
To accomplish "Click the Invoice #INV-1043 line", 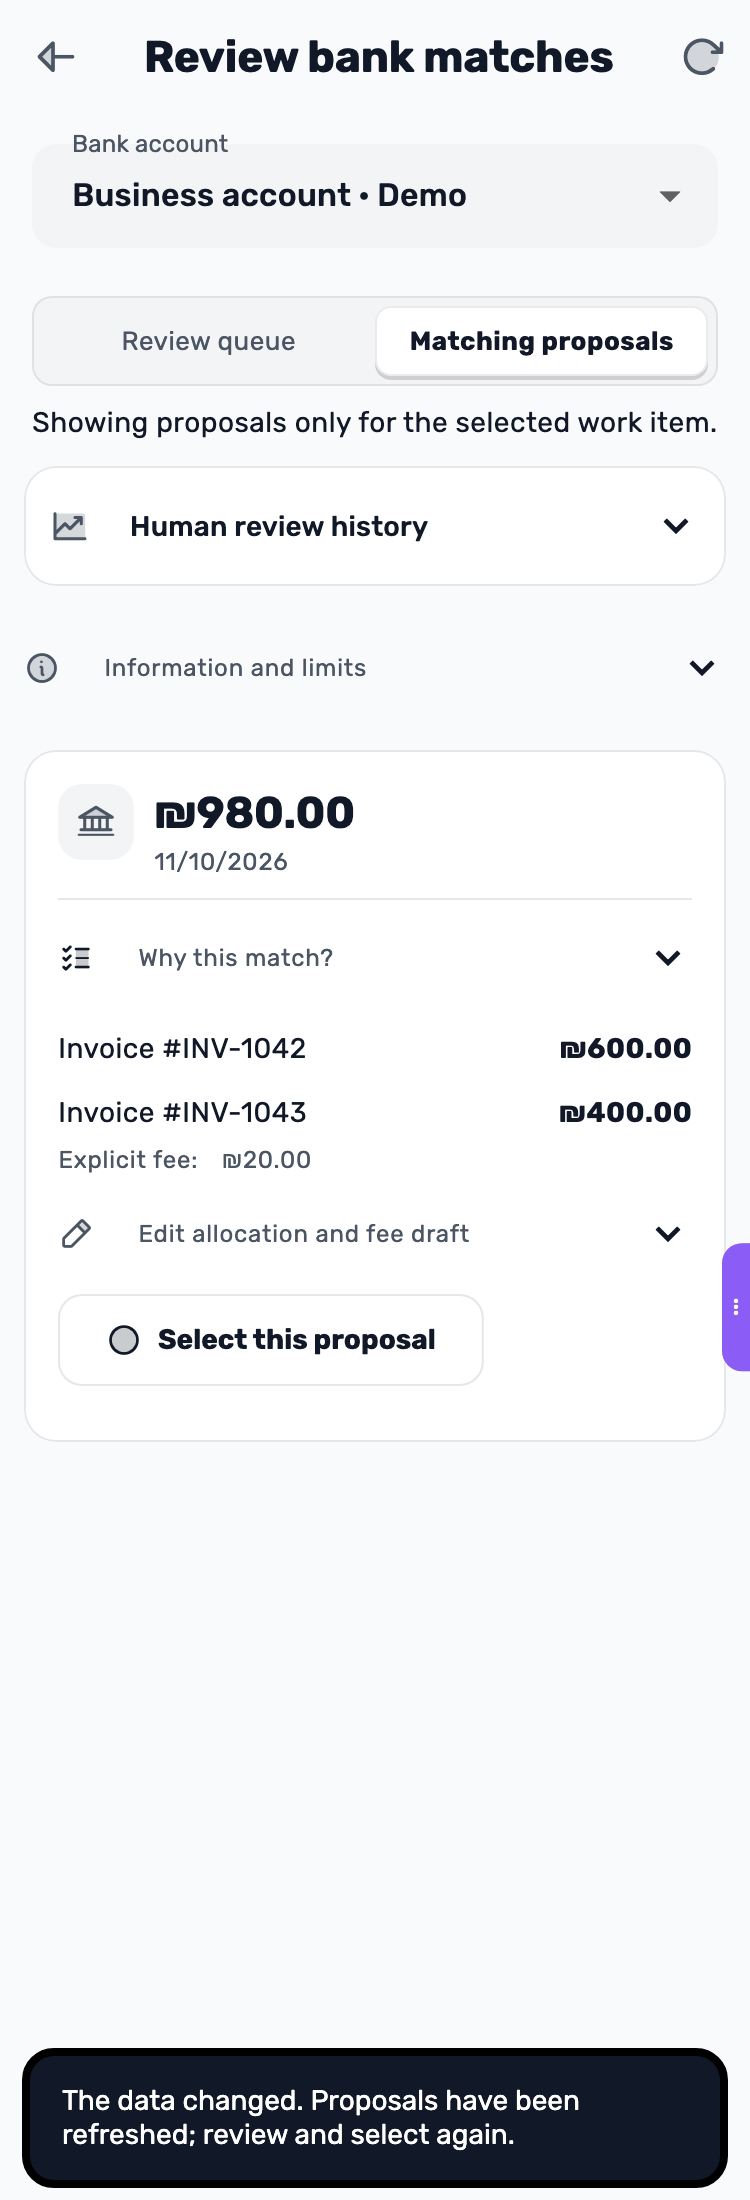I will [375, 1112].
